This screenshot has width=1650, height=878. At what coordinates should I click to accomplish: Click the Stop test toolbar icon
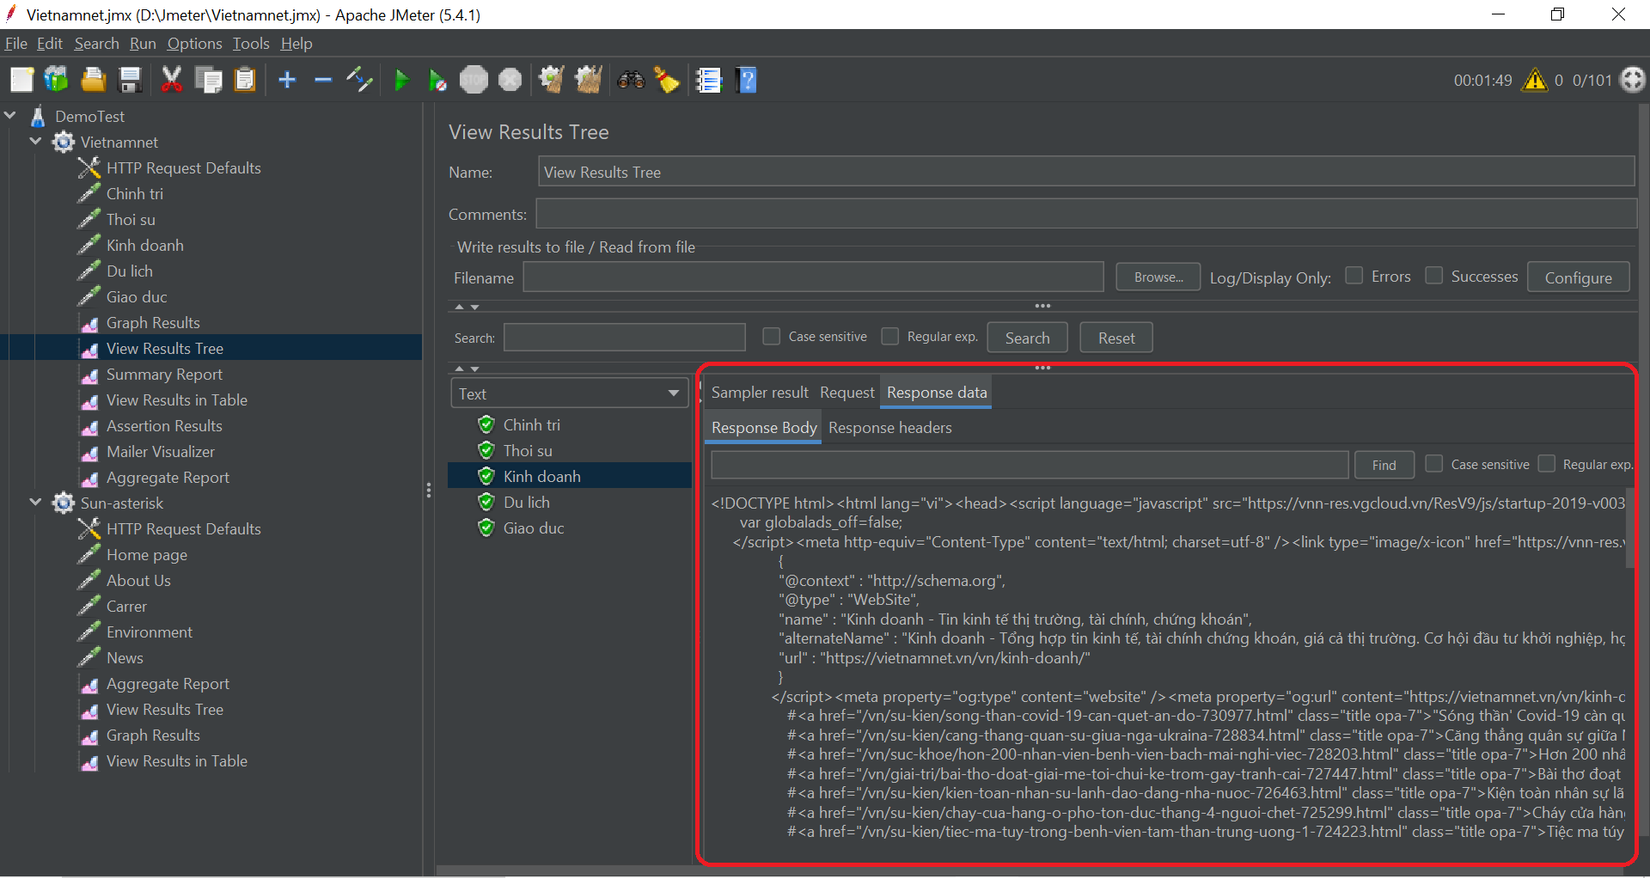point(474,80)
